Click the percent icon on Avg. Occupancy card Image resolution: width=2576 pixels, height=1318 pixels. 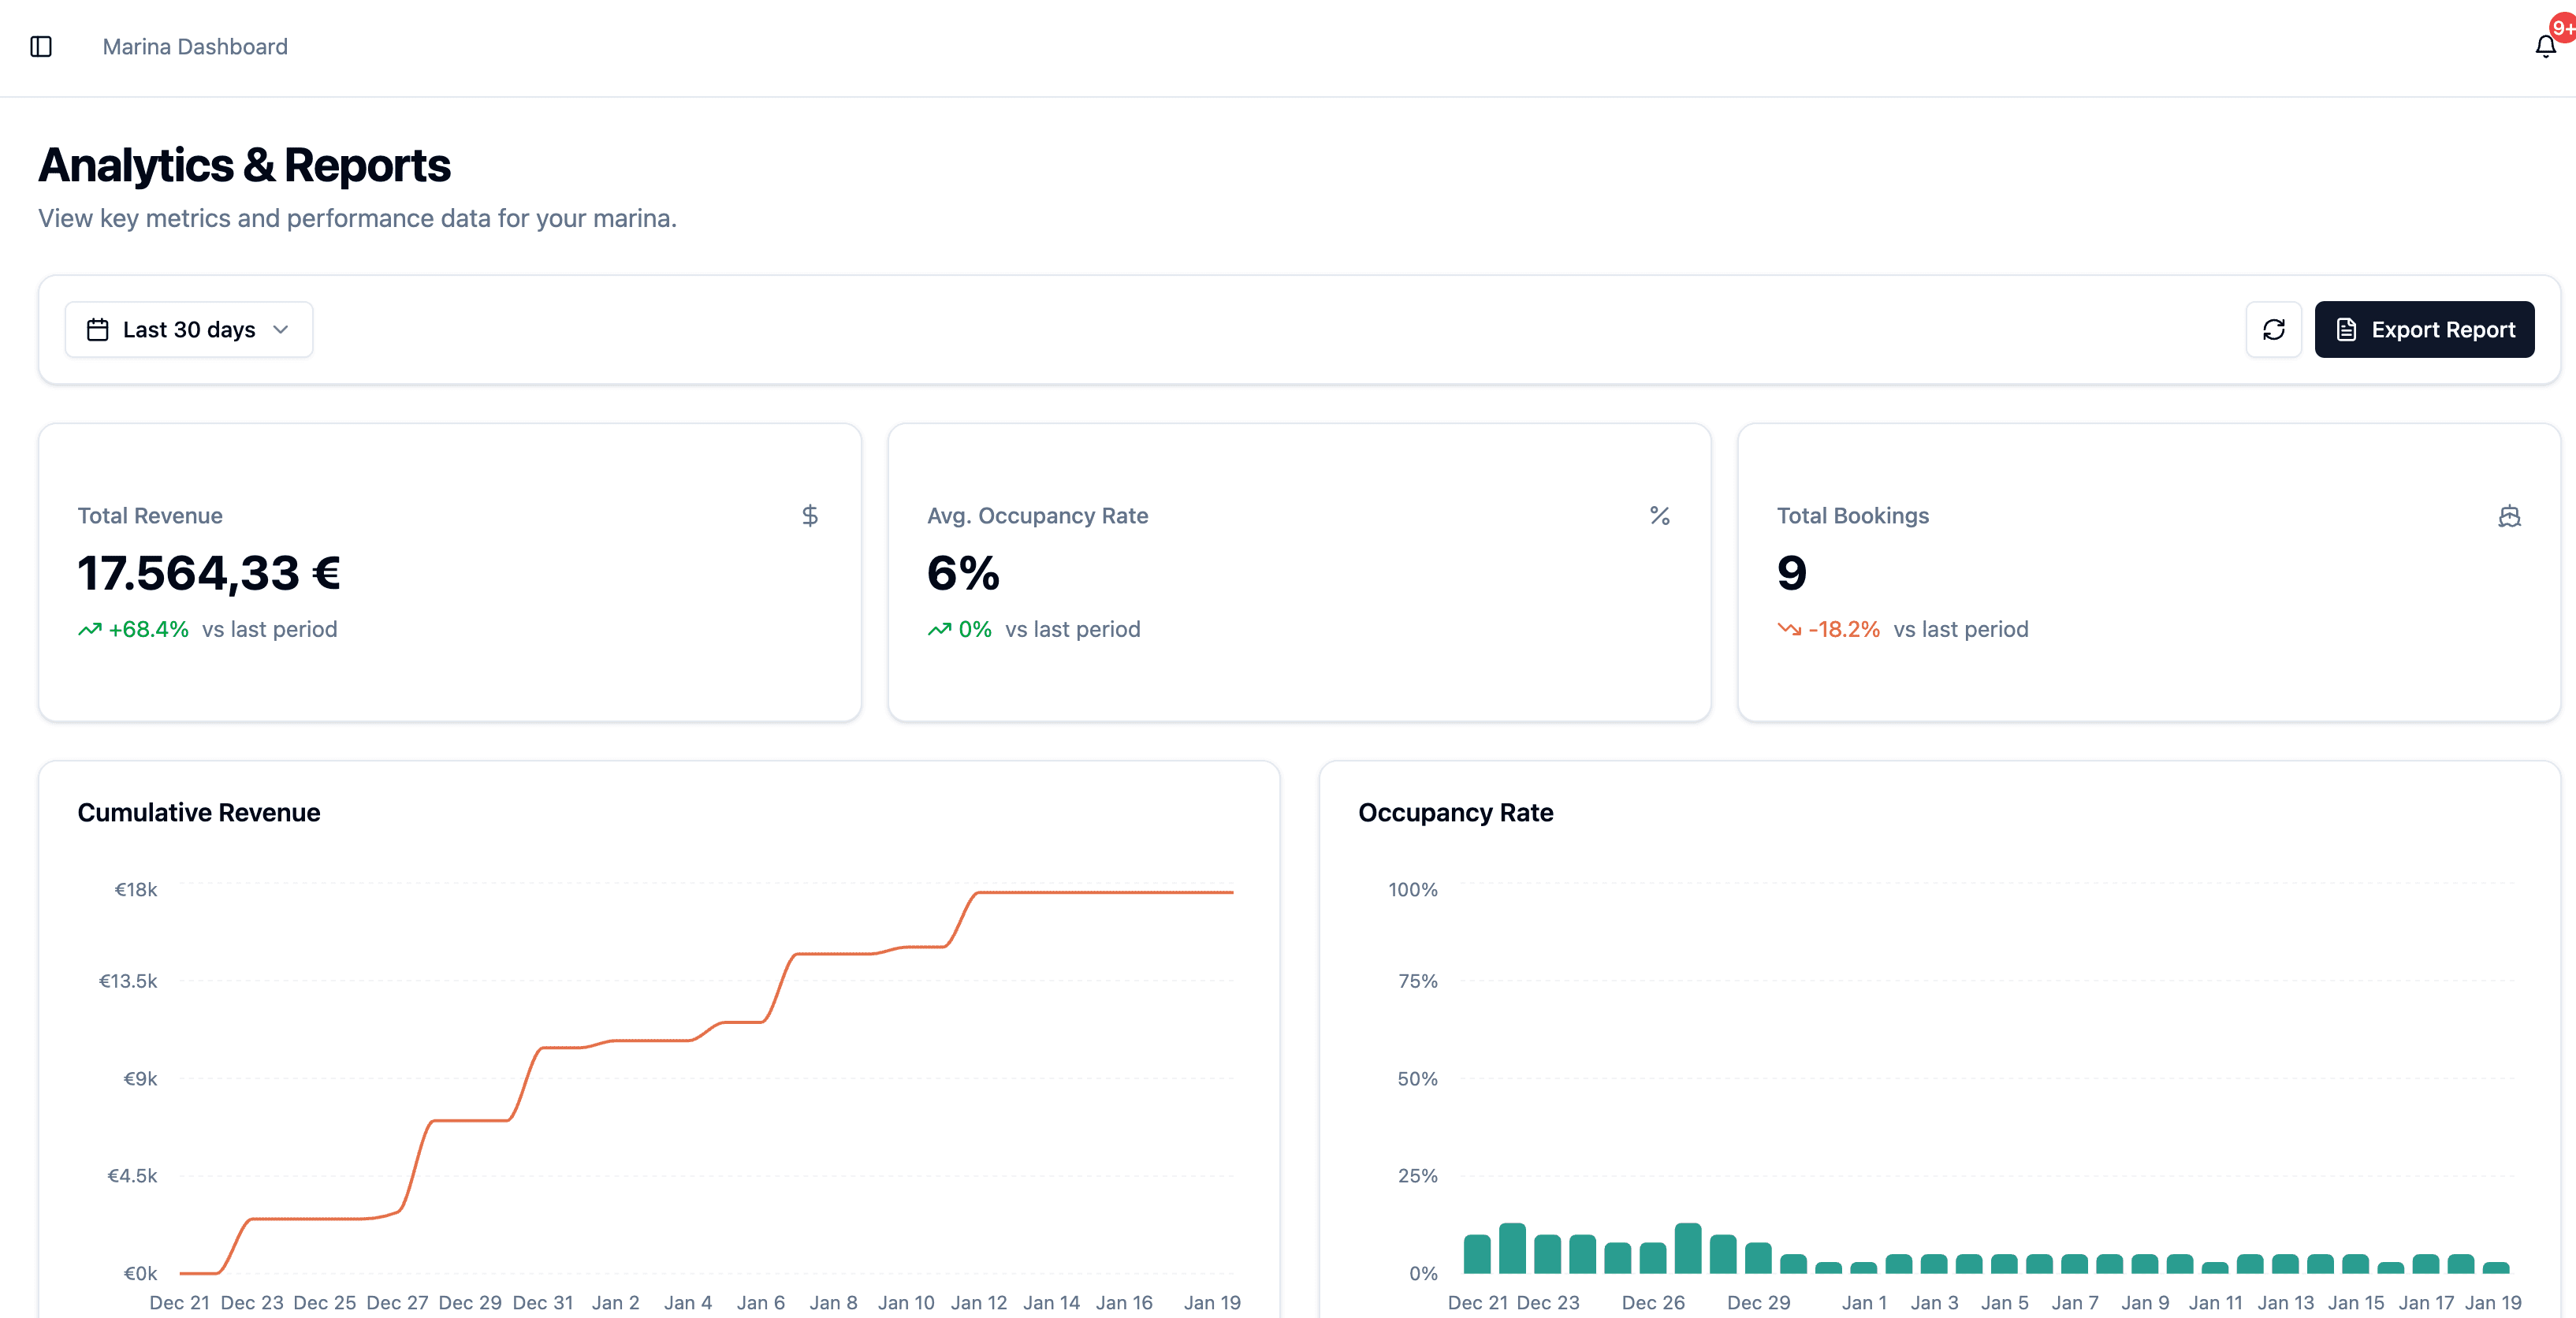[1660, 516]
